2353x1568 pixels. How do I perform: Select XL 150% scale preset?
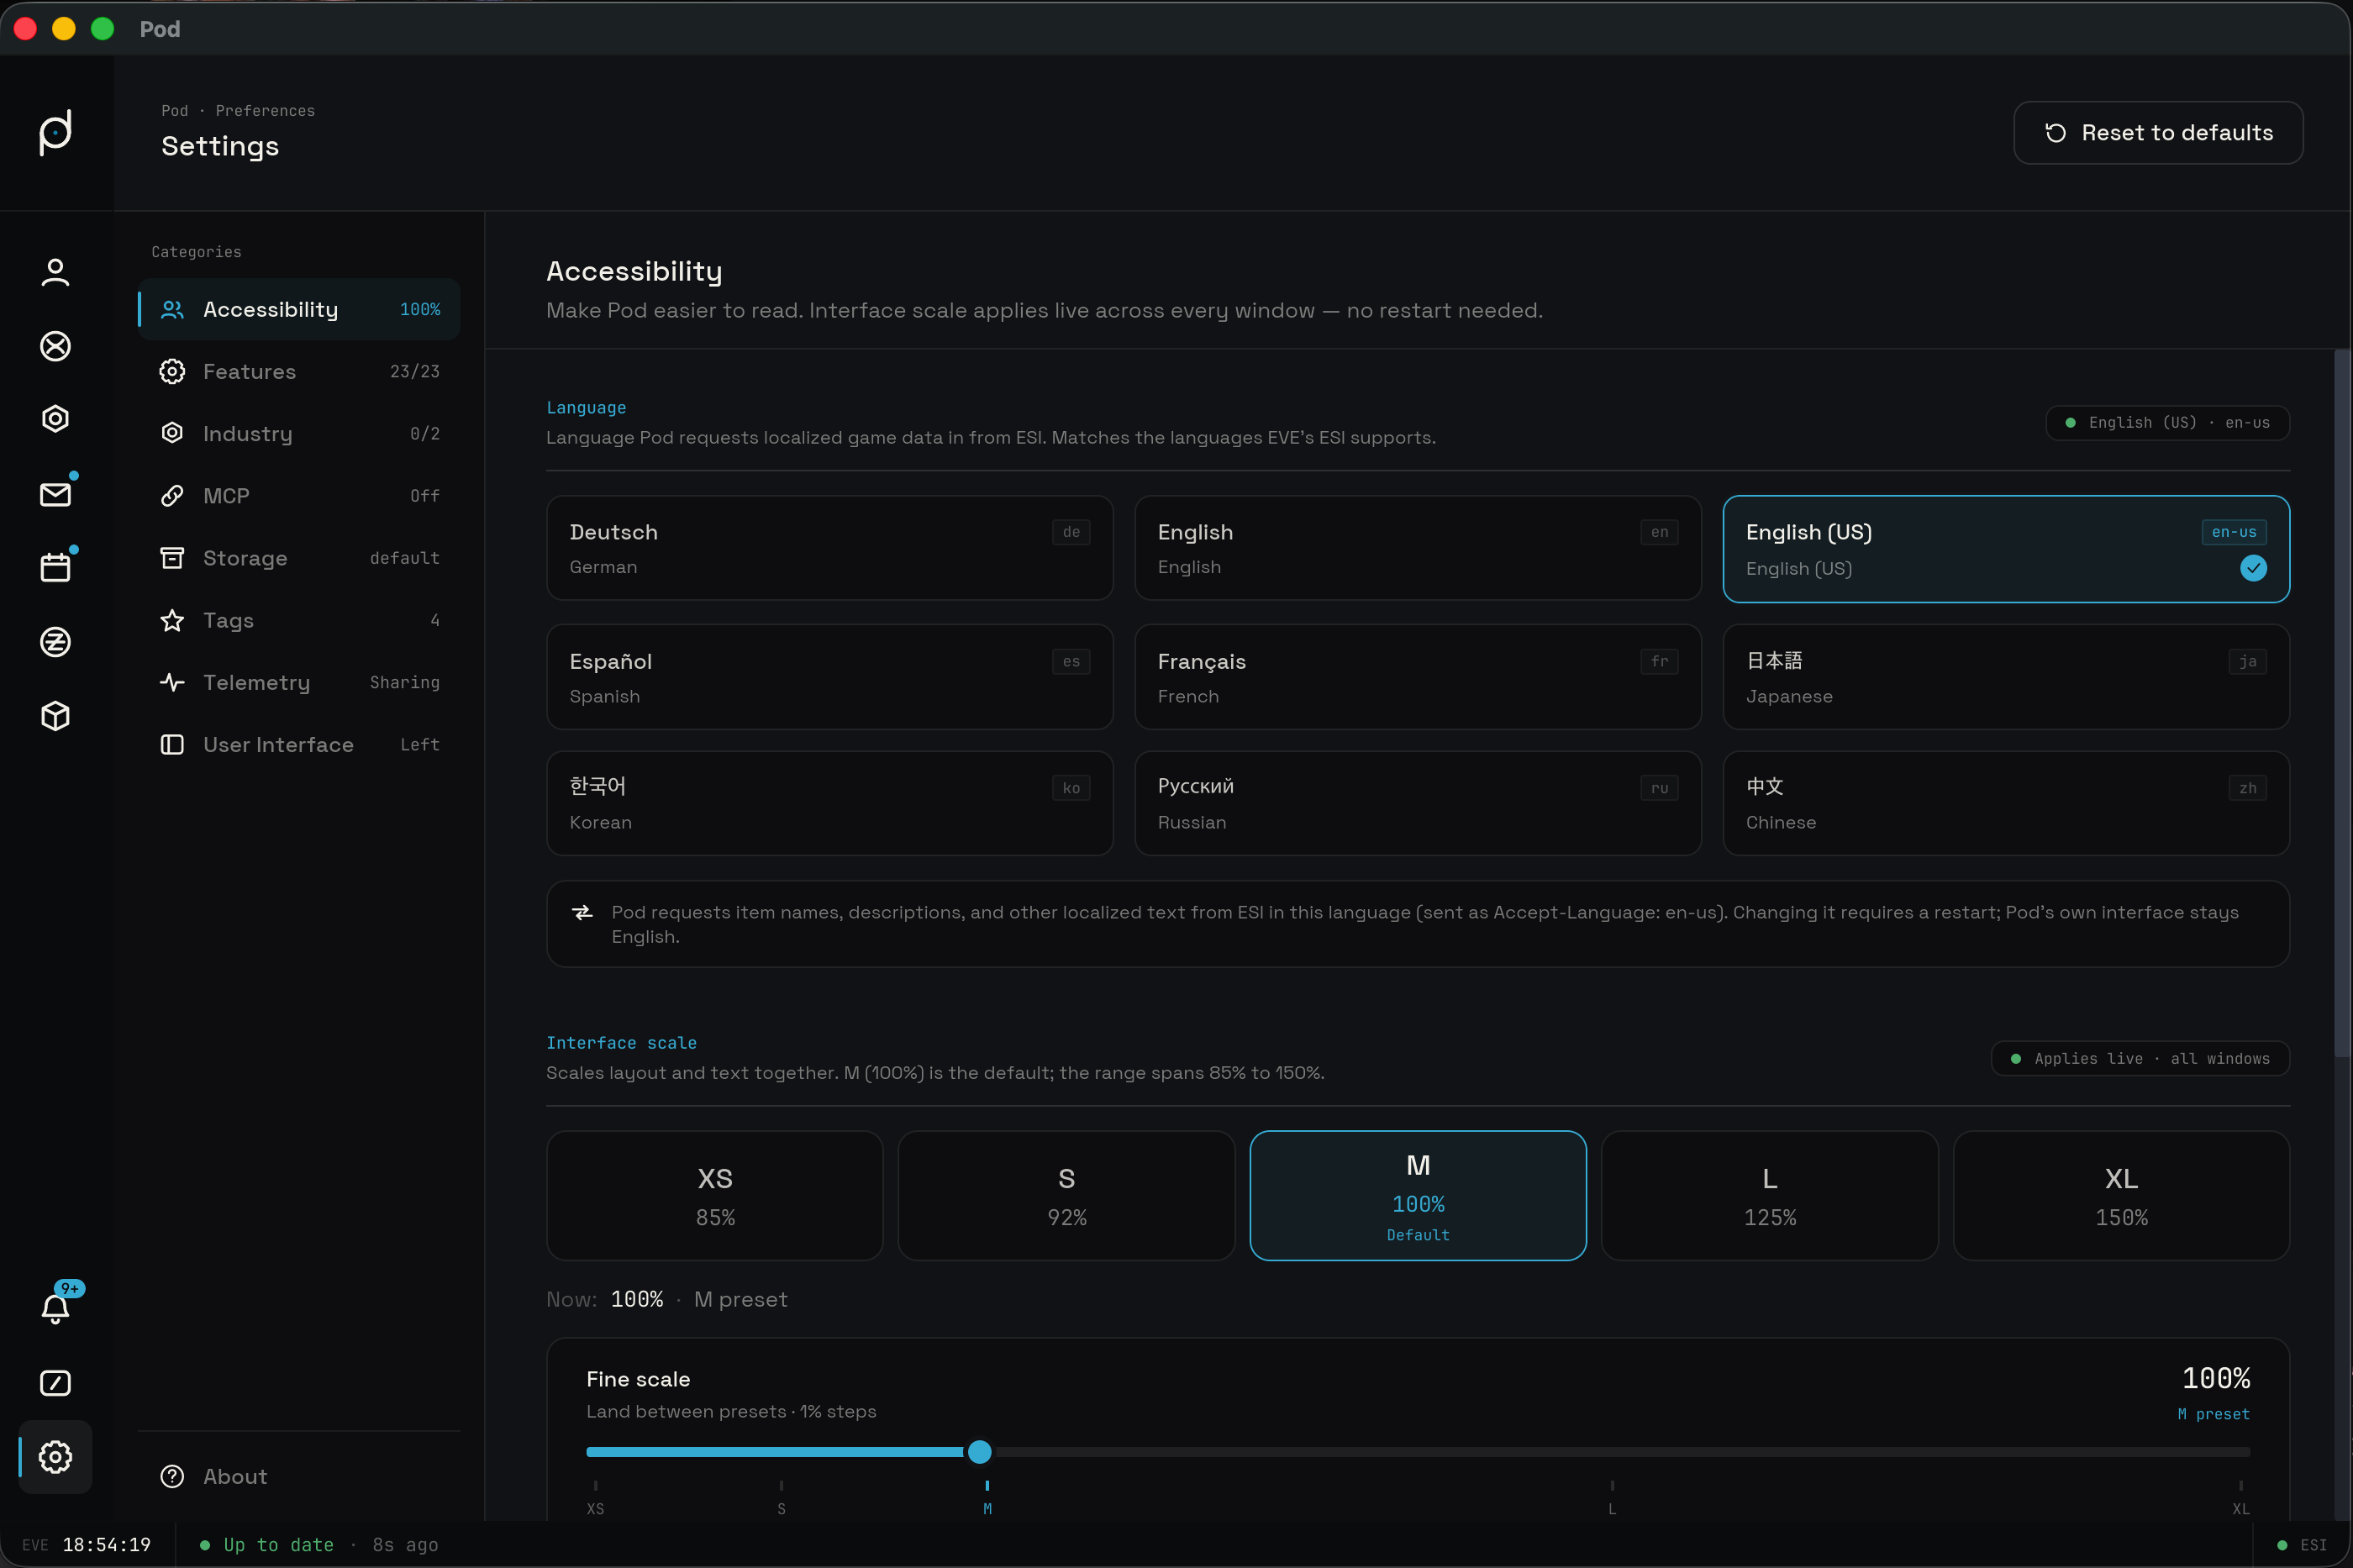point(2122,1196)
